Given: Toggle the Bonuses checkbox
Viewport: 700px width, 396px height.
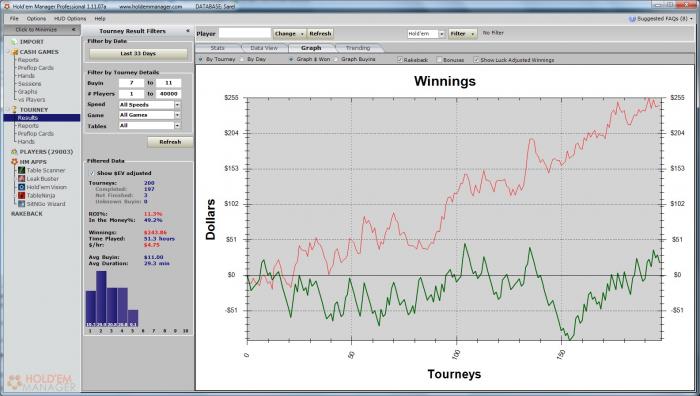Looking at the screenshot, I should [x=439, y=59].
